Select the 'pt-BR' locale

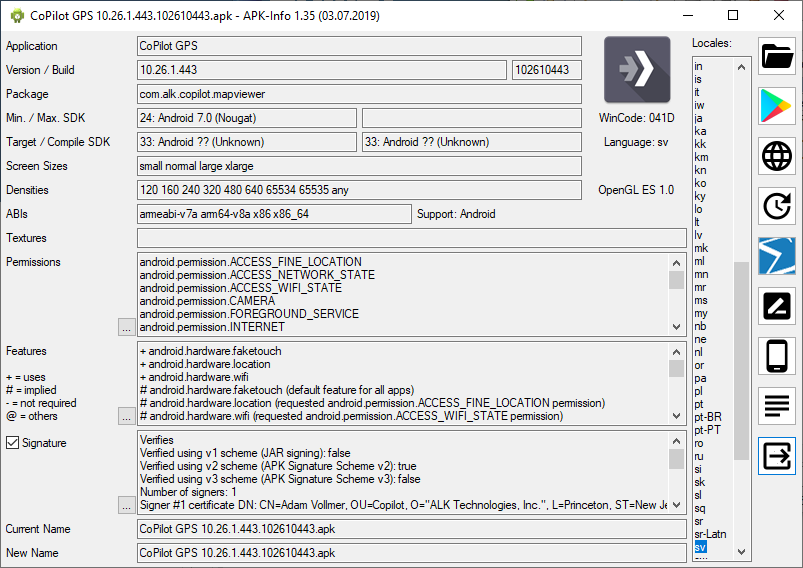pyautogui.click(x=708, y=417)
